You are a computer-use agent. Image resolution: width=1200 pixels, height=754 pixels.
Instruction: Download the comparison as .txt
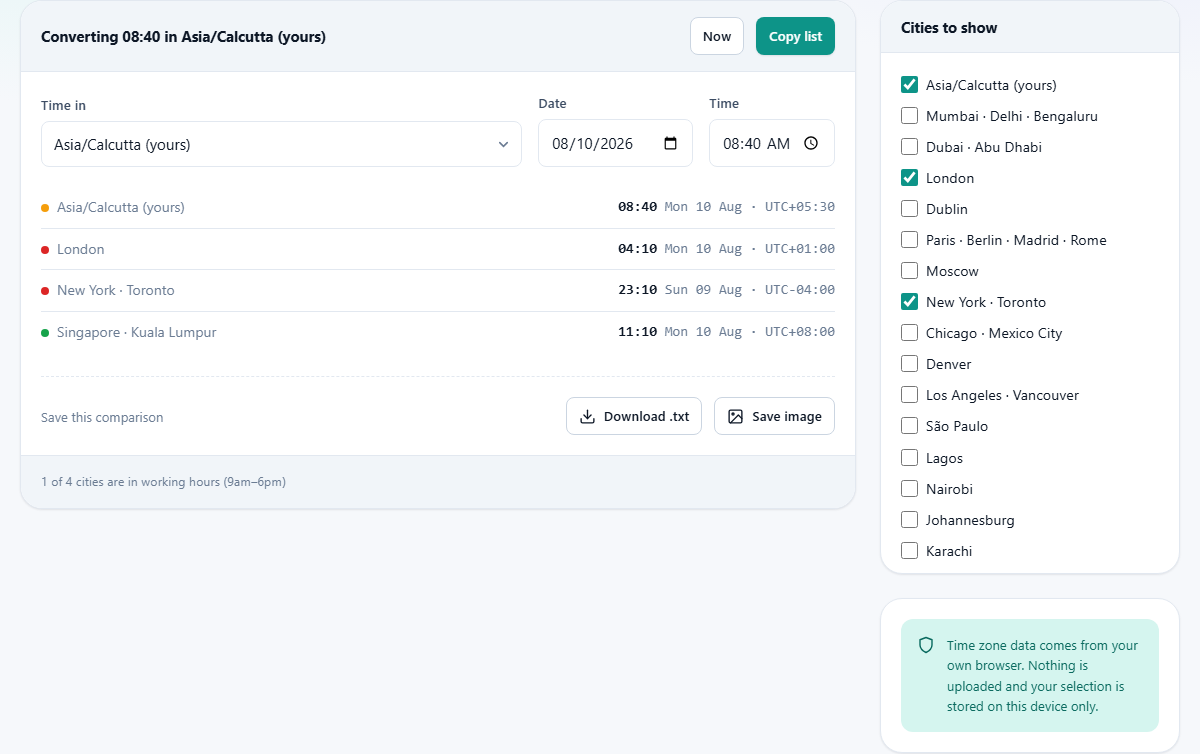coord(634,416)
